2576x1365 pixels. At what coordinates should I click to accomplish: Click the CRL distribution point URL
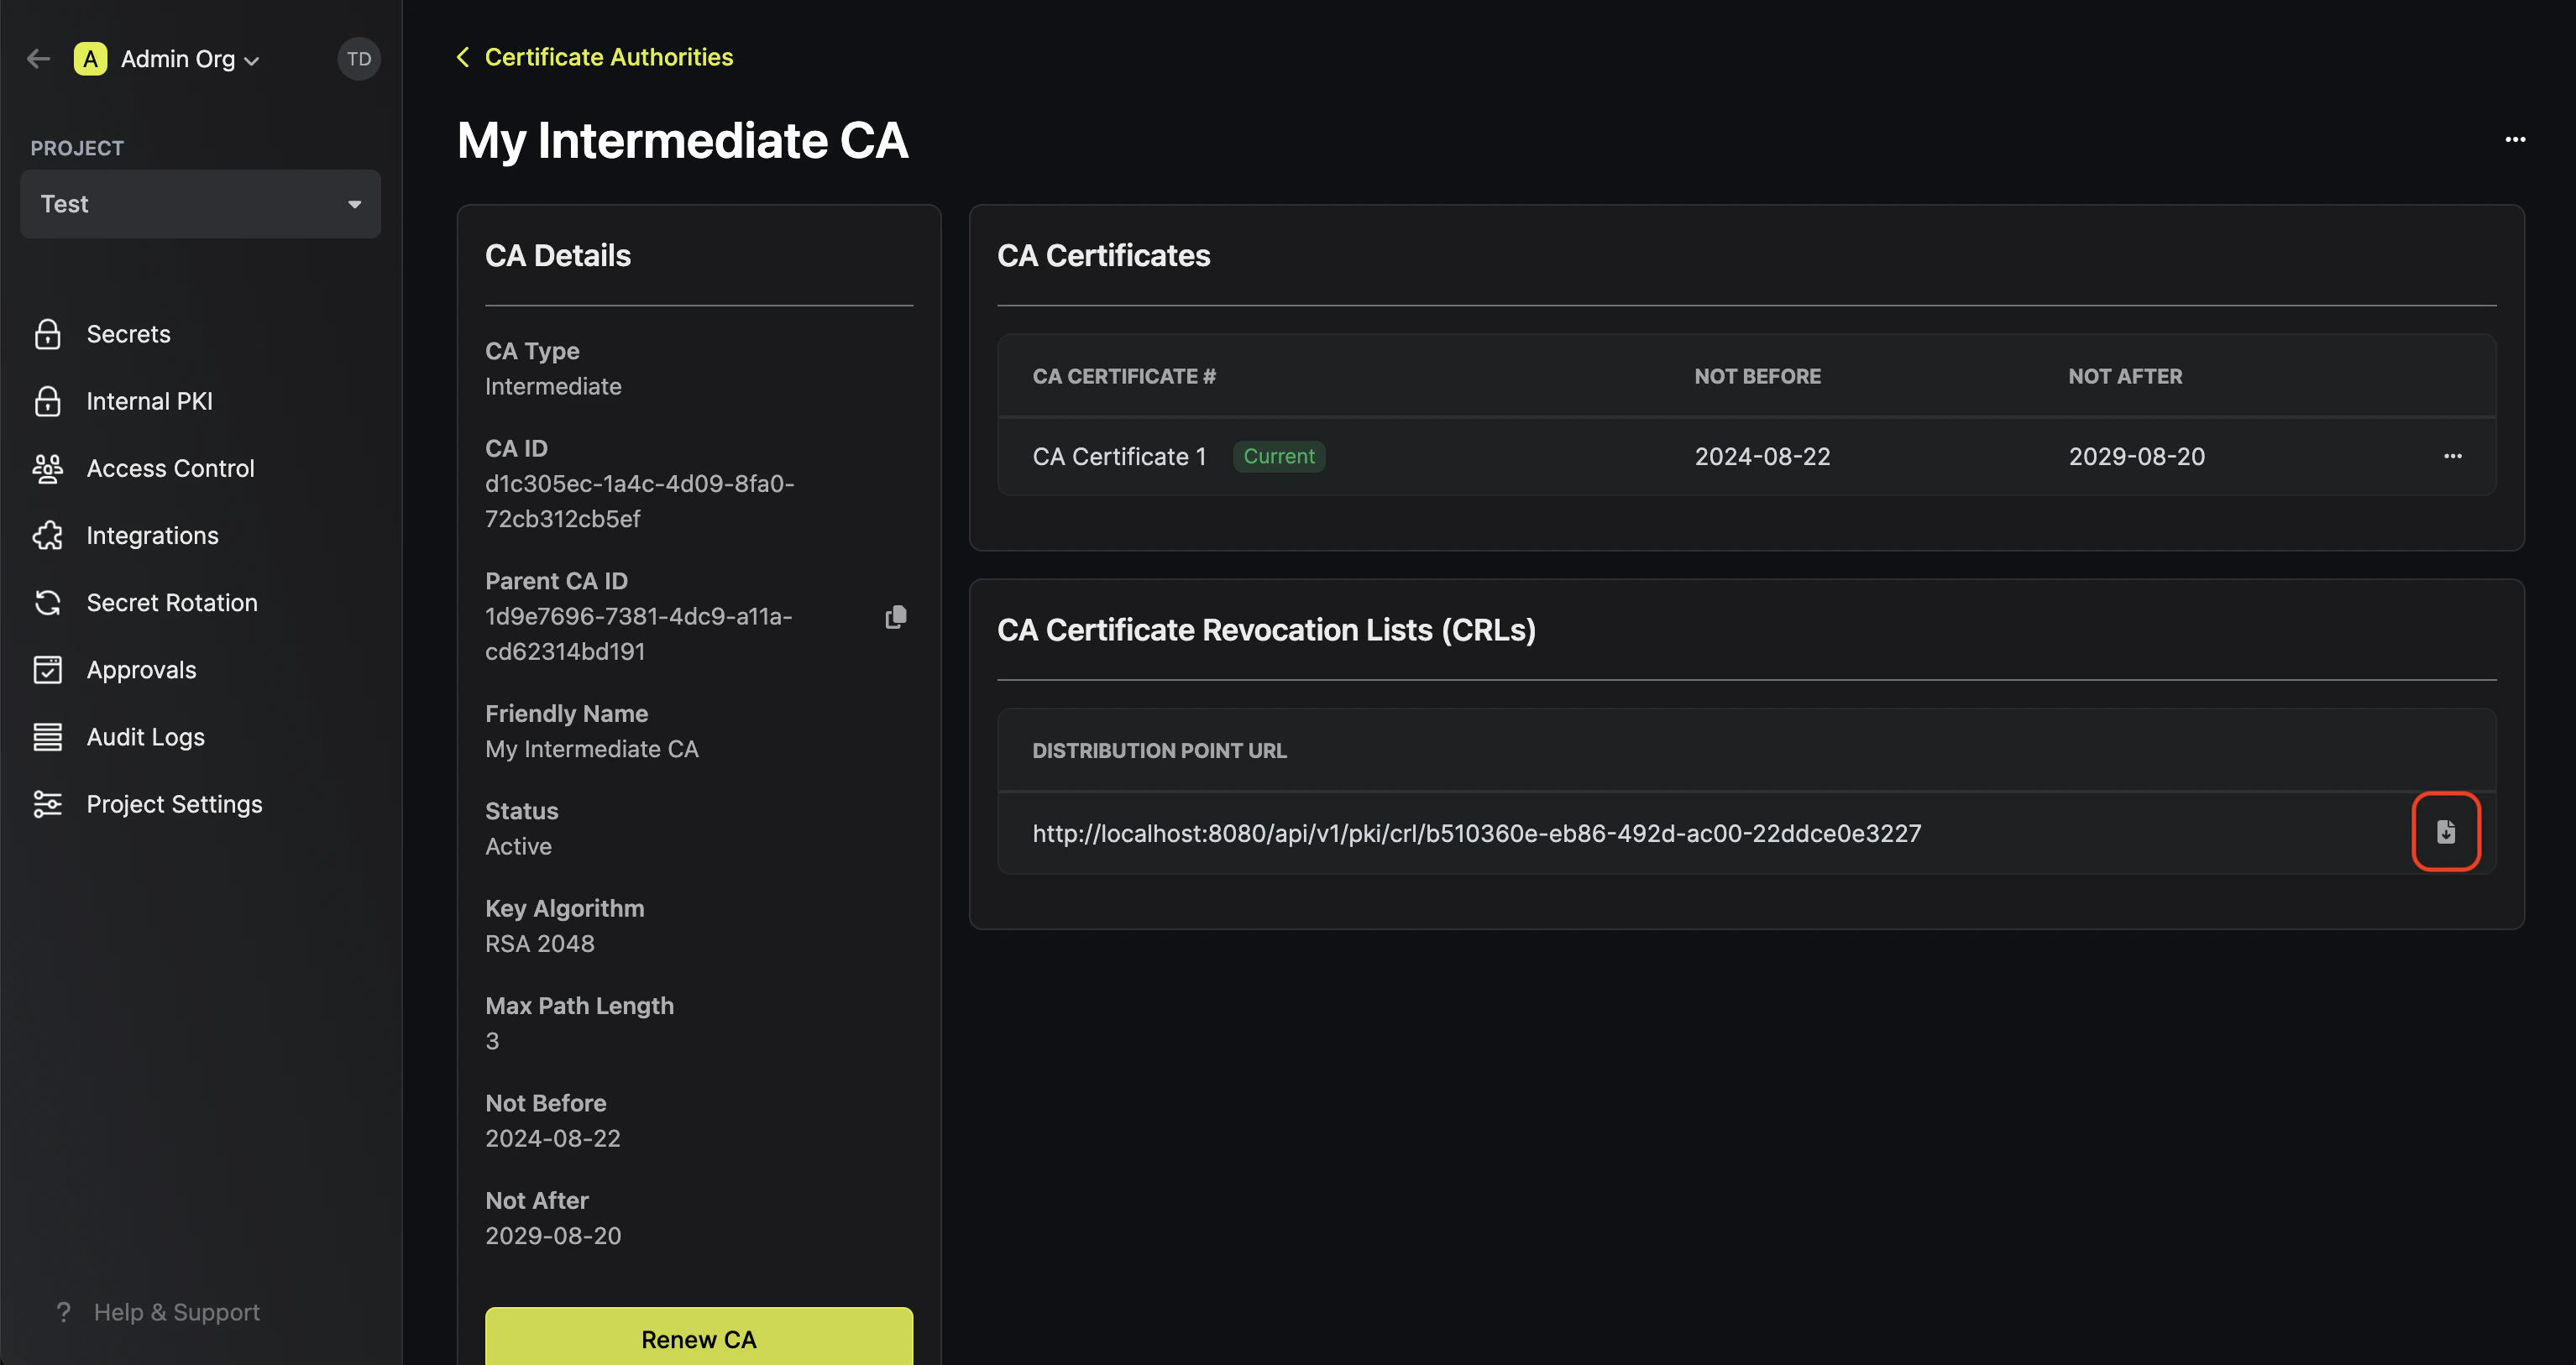(1476, 833)
